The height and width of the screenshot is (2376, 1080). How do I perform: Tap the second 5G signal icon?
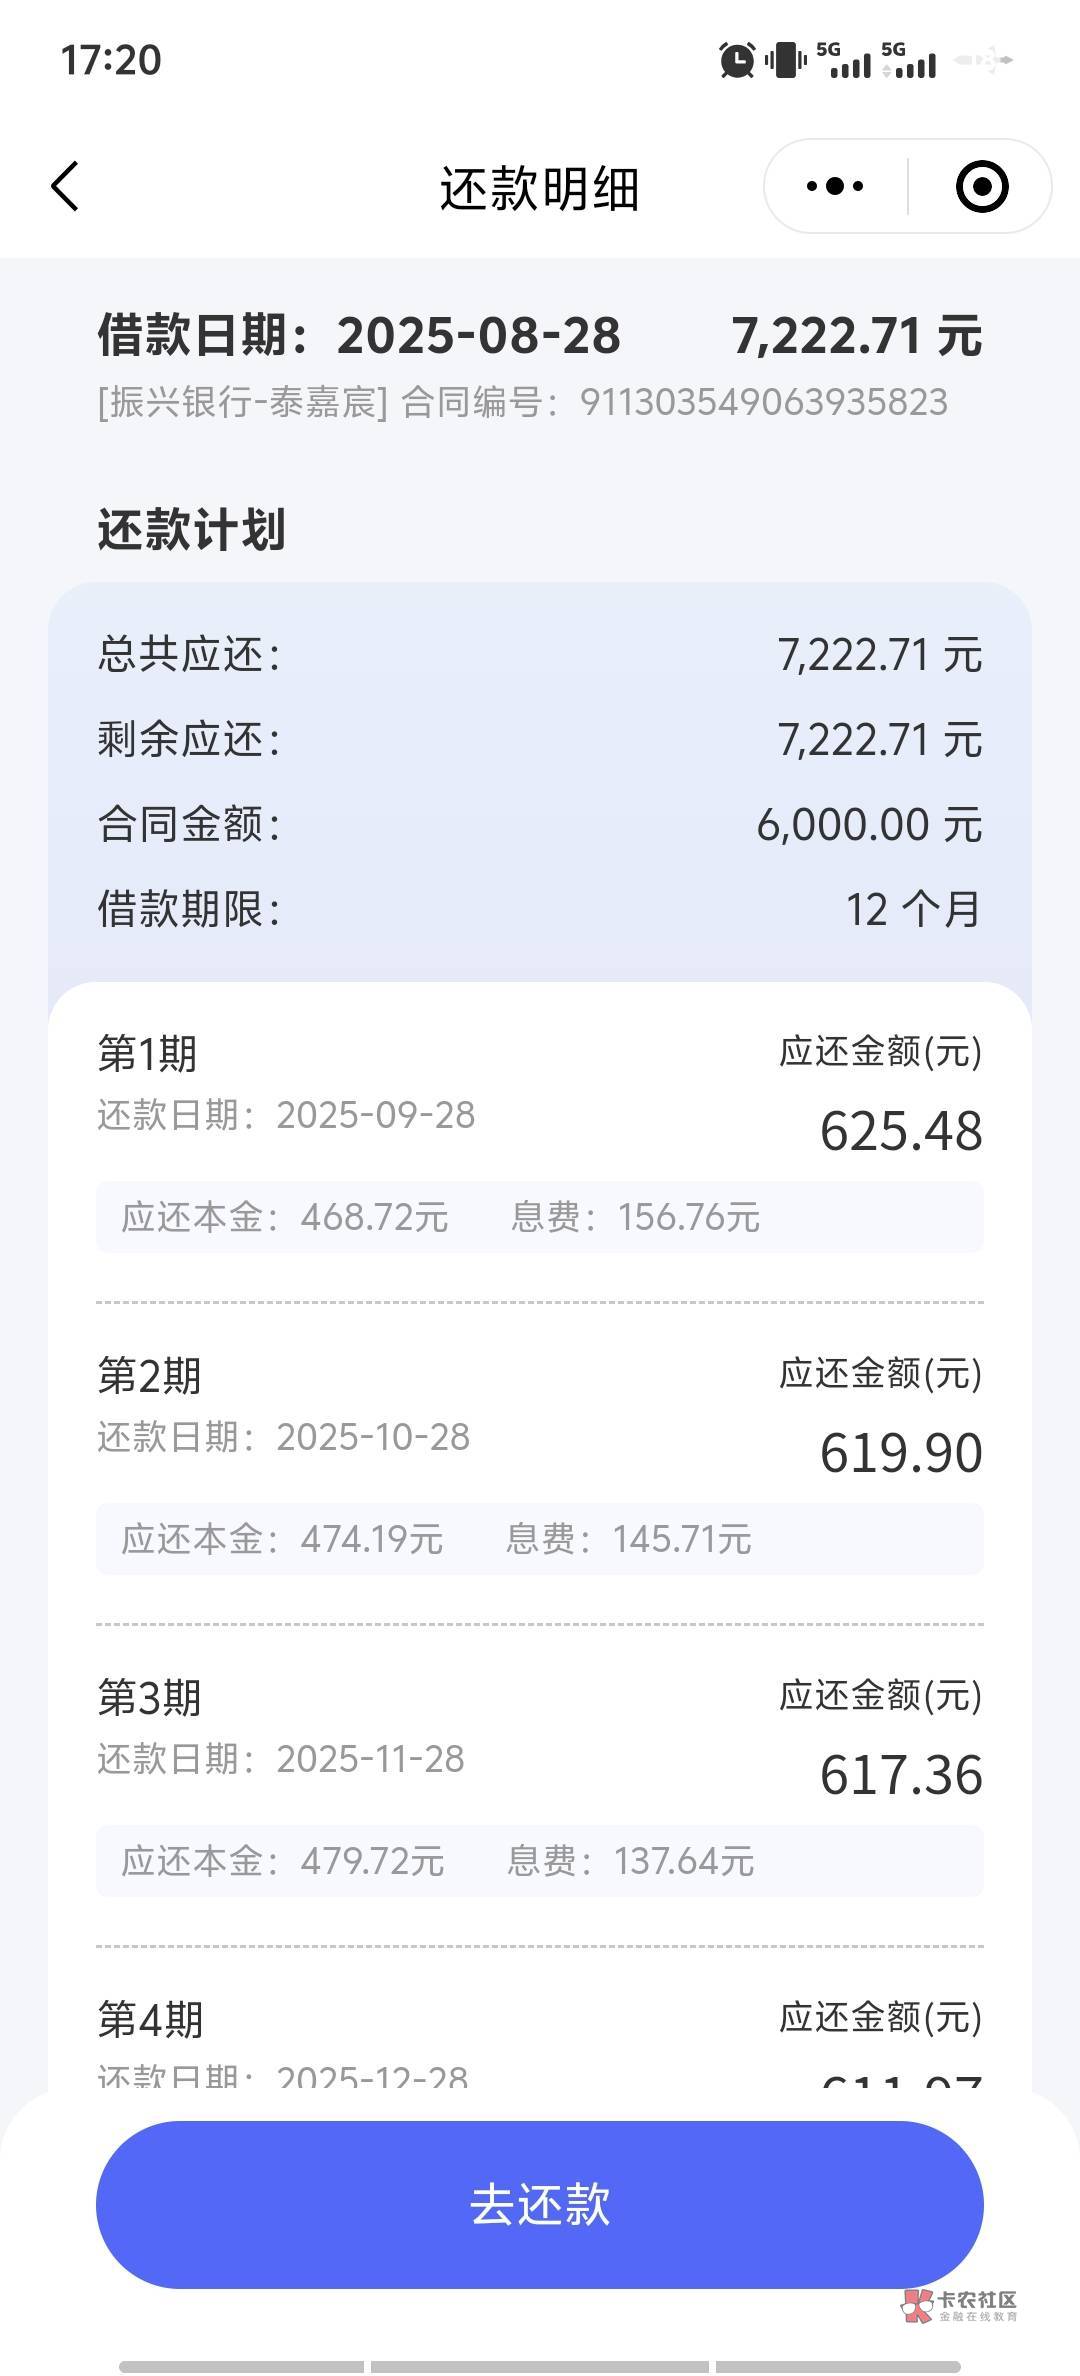(x=909, y=60)
